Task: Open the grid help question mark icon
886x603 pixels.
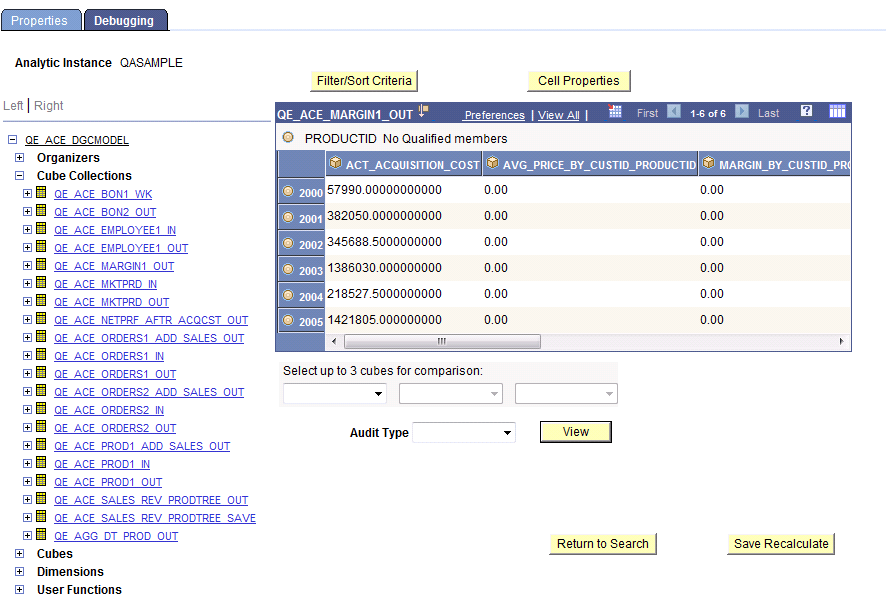Action: click(806, 111)
